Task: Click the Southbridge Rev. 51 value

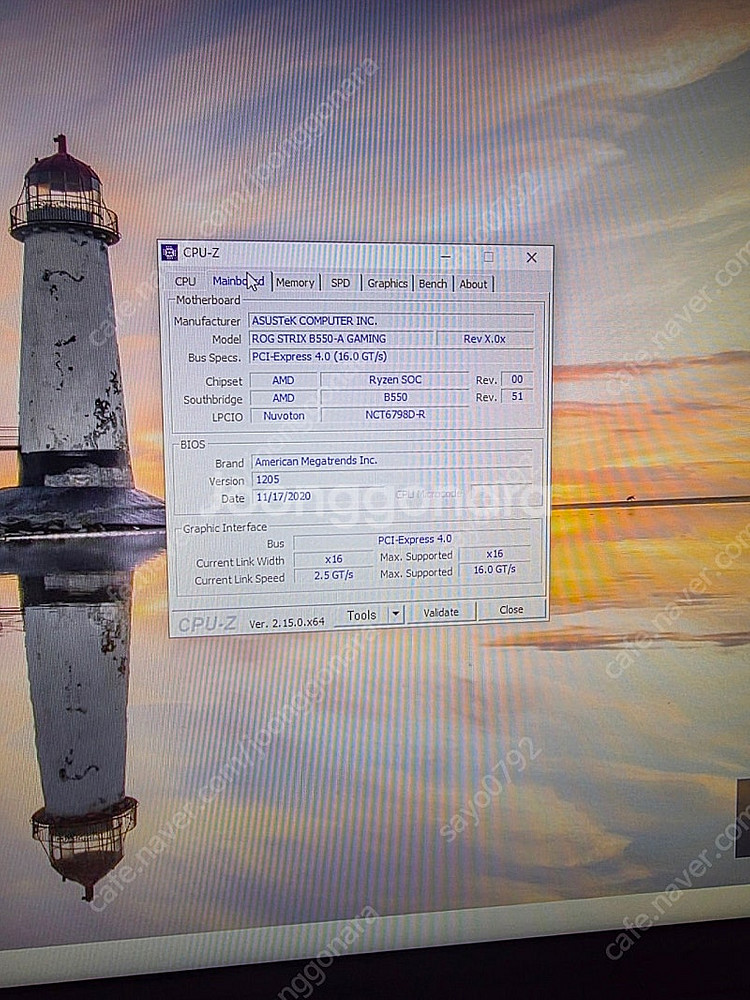Action: coord(517,396)
